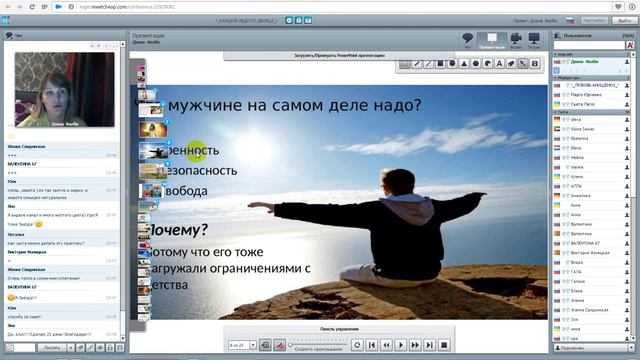Switch to the Video camera tab
The height and width of the screenshot is (360, 640).
click(x=516, y=40)
